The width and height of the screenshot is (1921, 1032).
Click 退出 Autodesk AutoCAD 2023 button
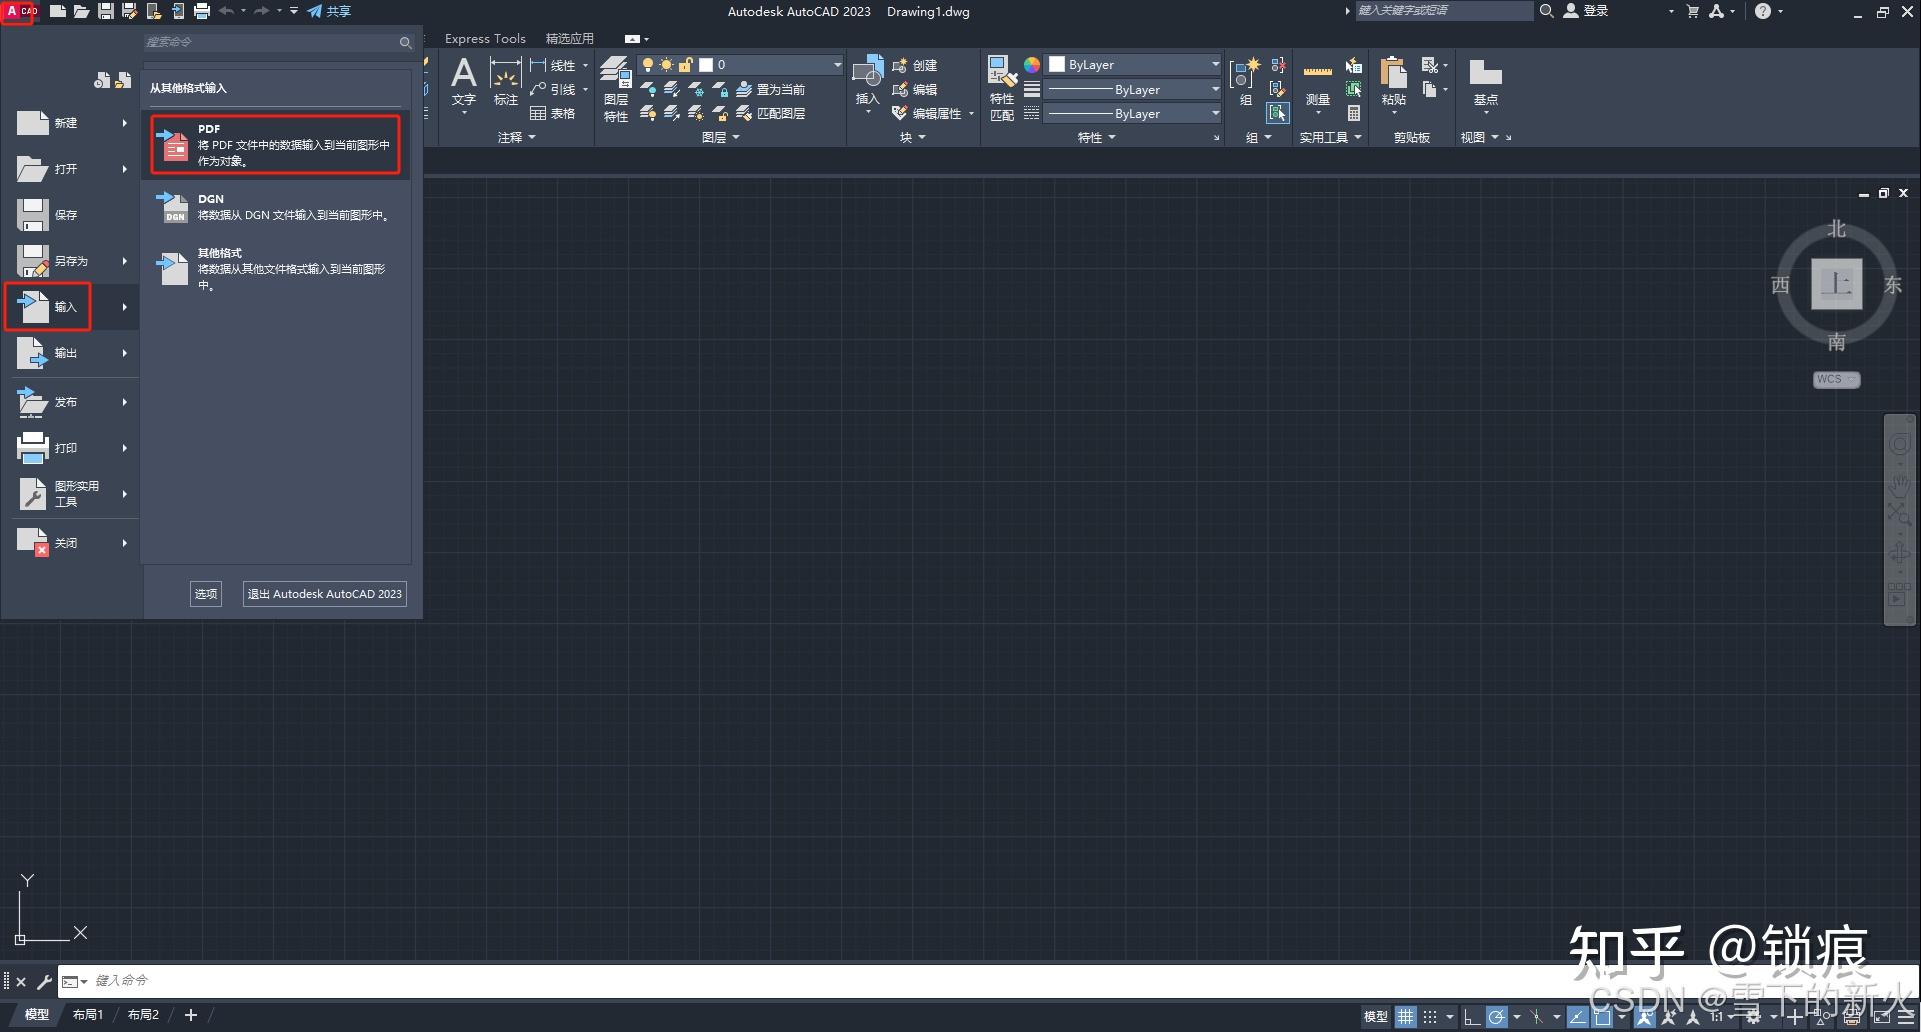tap(325, 594)
